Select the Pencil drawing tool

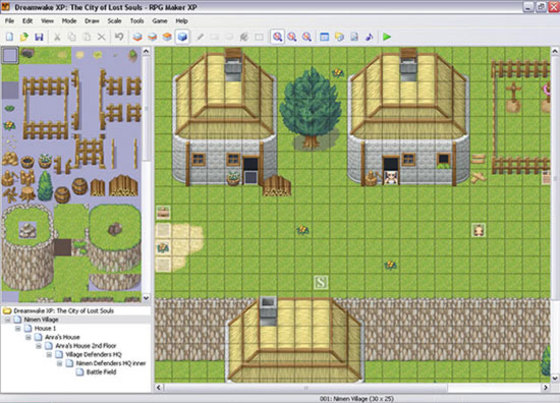tap(200, 36)
